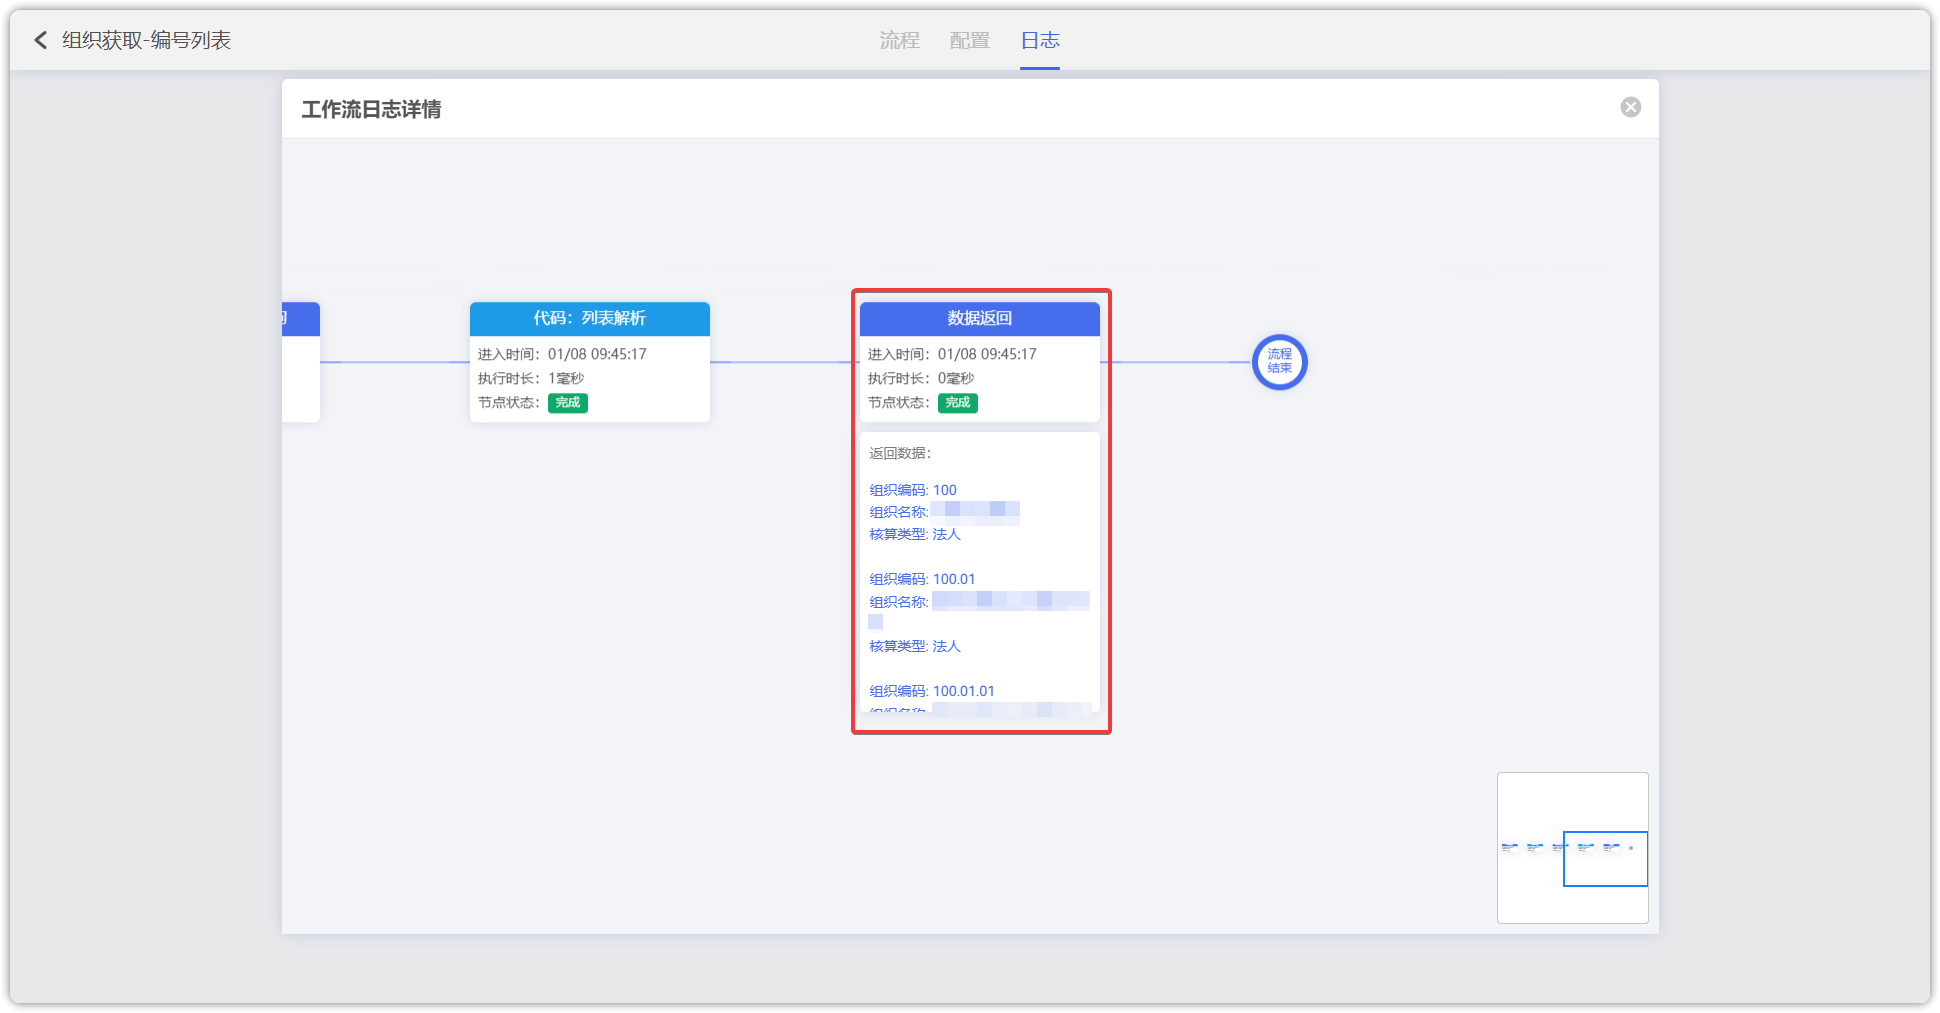
Task: Click 执行时长 0毫秒 in 数据返回 node
Action: point(921,378)
